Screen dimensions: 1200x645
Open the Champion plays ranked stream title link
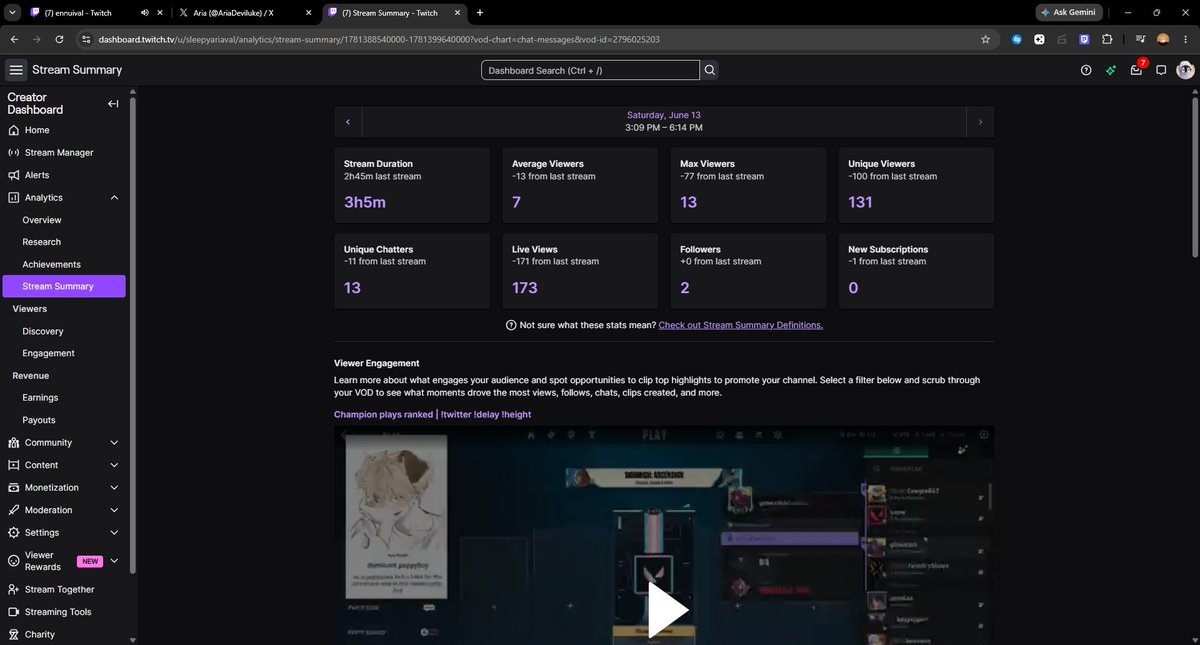[433, 414]
